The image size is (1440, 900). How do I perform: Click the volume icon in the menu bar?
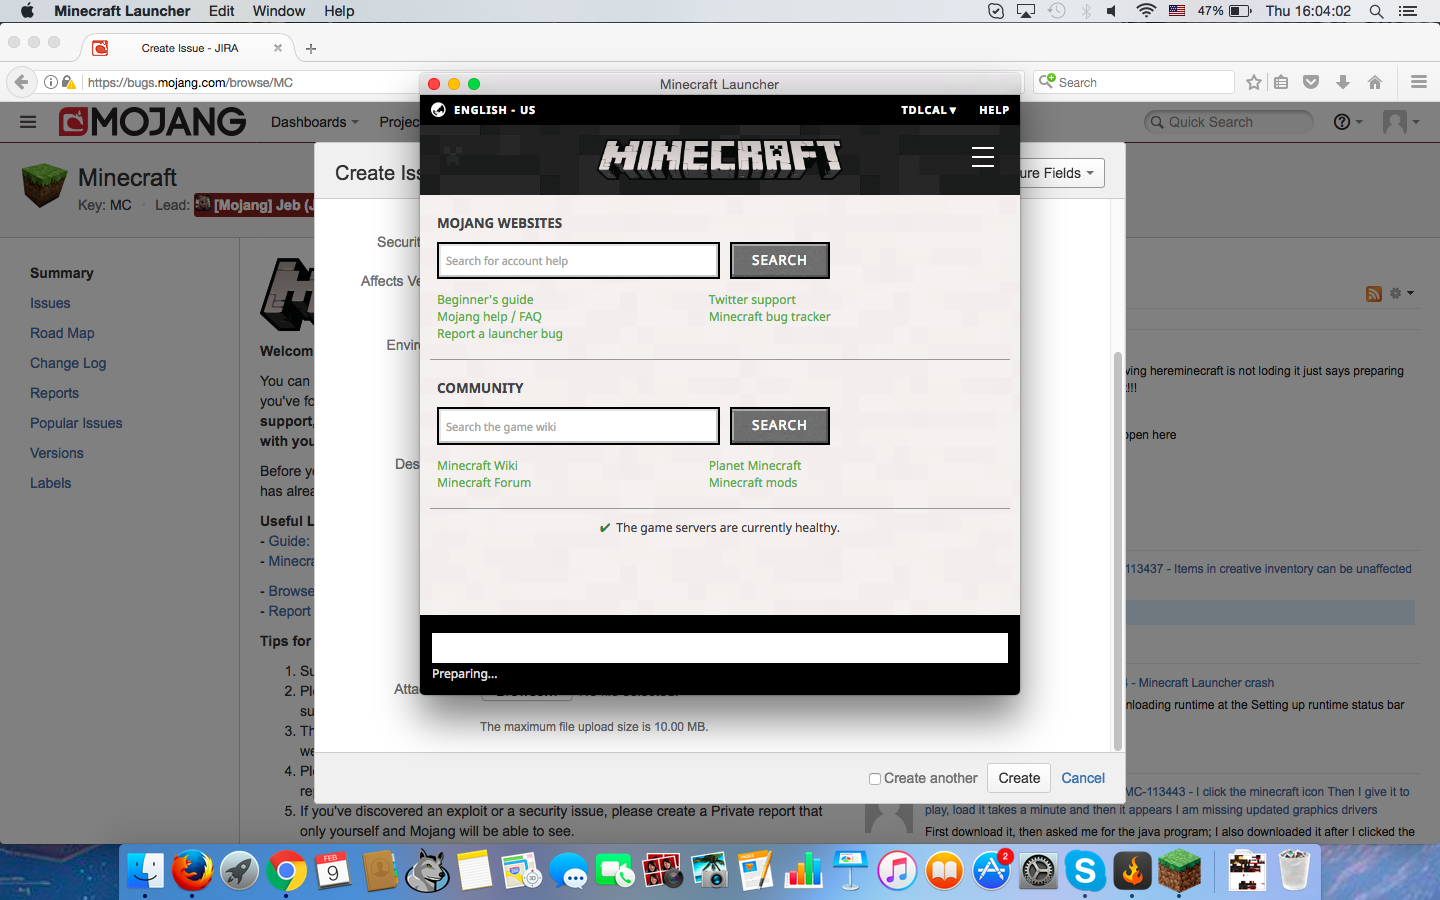(1113, 11)
